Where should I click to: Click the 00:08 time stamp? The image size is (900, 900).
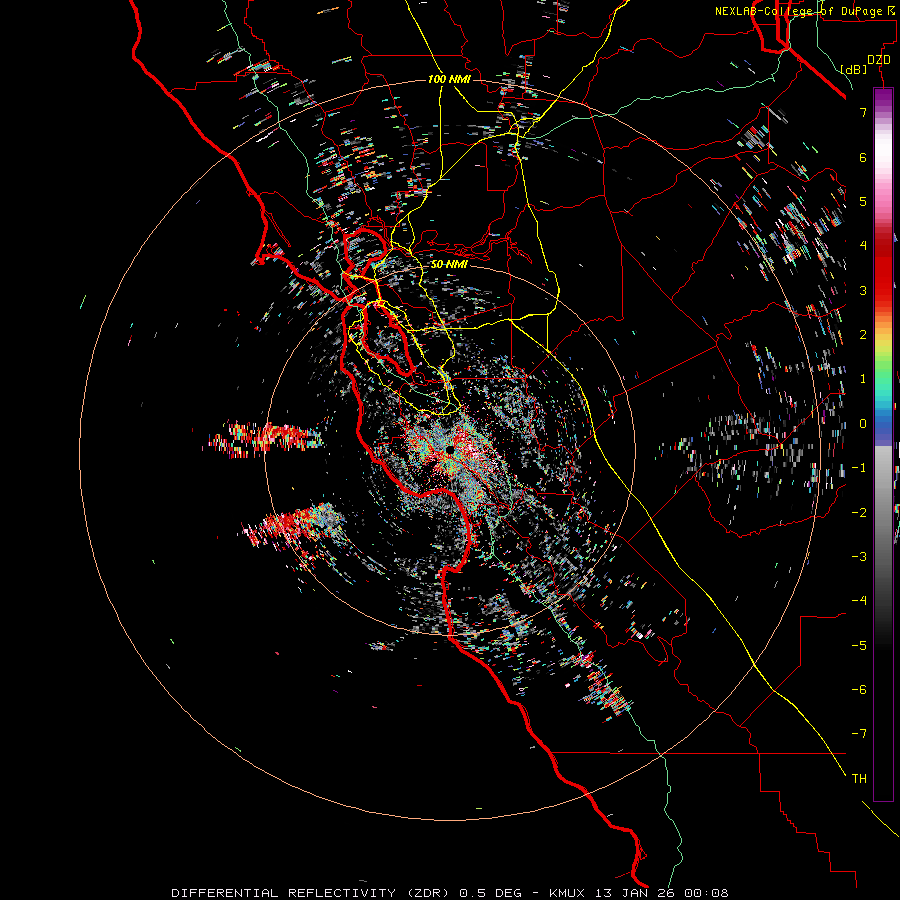point(709,893)
